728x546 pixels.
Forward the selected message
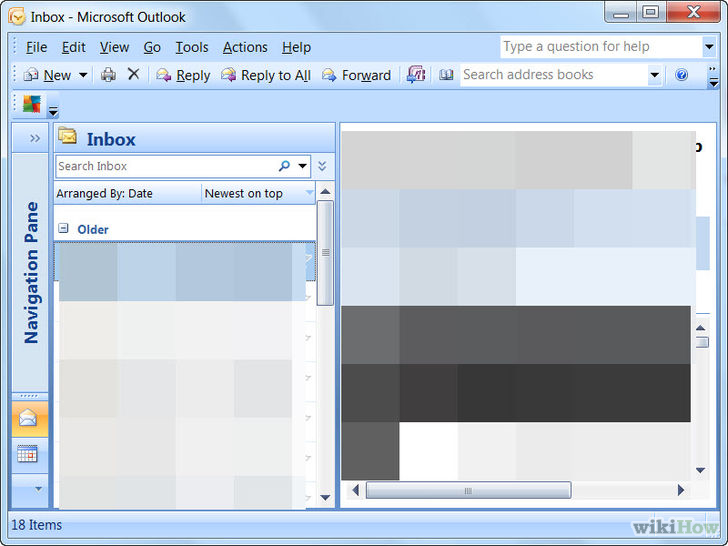(356, 75)
